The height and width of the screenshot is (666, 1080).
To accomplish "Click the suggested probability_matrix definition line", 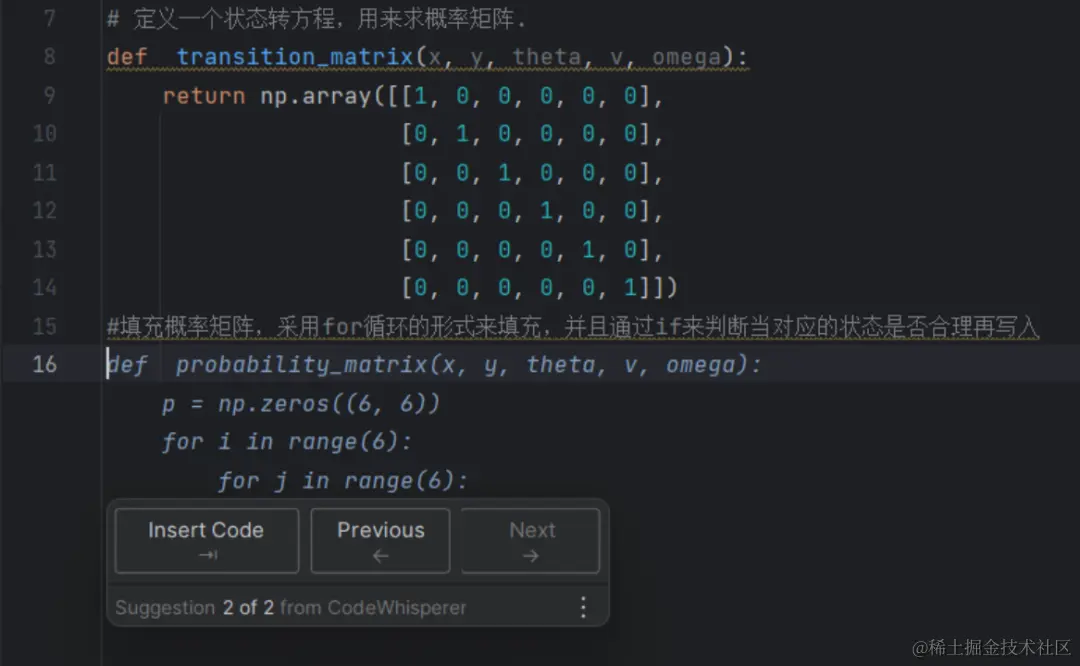I will [434, 364].
